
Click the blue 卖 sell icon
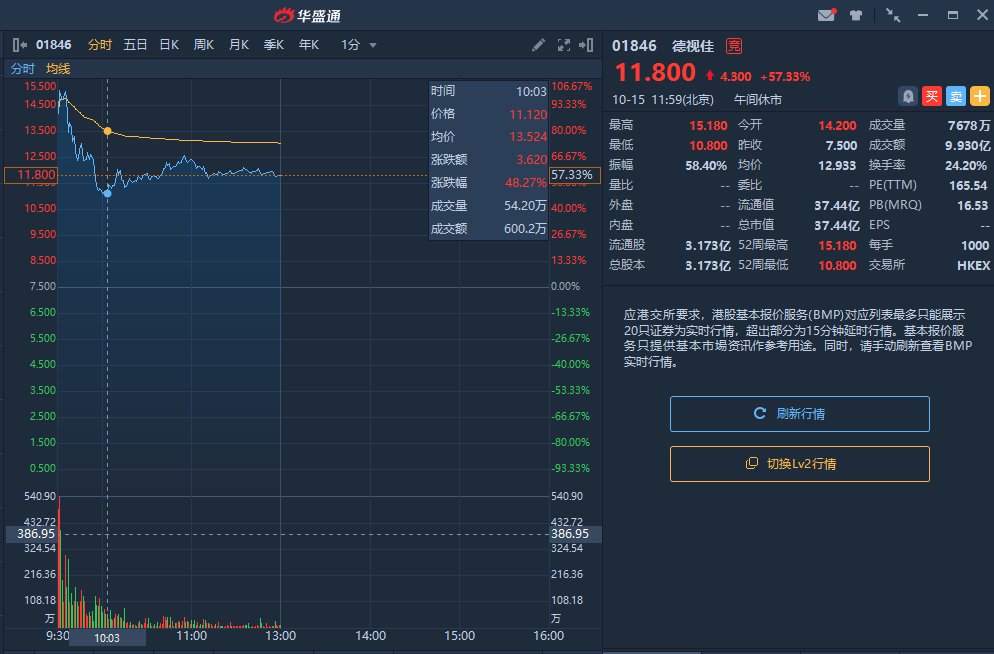coord(956,96)
